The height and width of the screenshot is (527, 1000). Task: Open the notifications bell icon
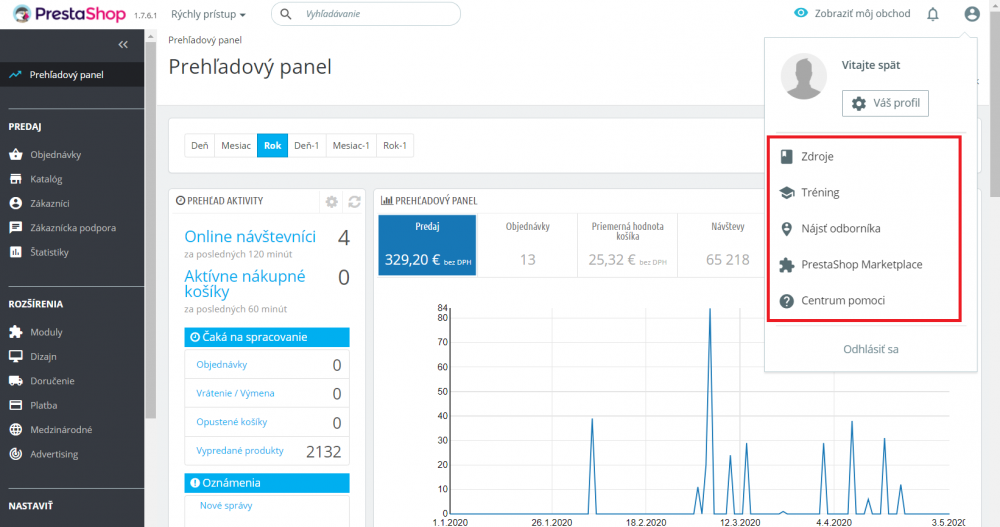932,14
